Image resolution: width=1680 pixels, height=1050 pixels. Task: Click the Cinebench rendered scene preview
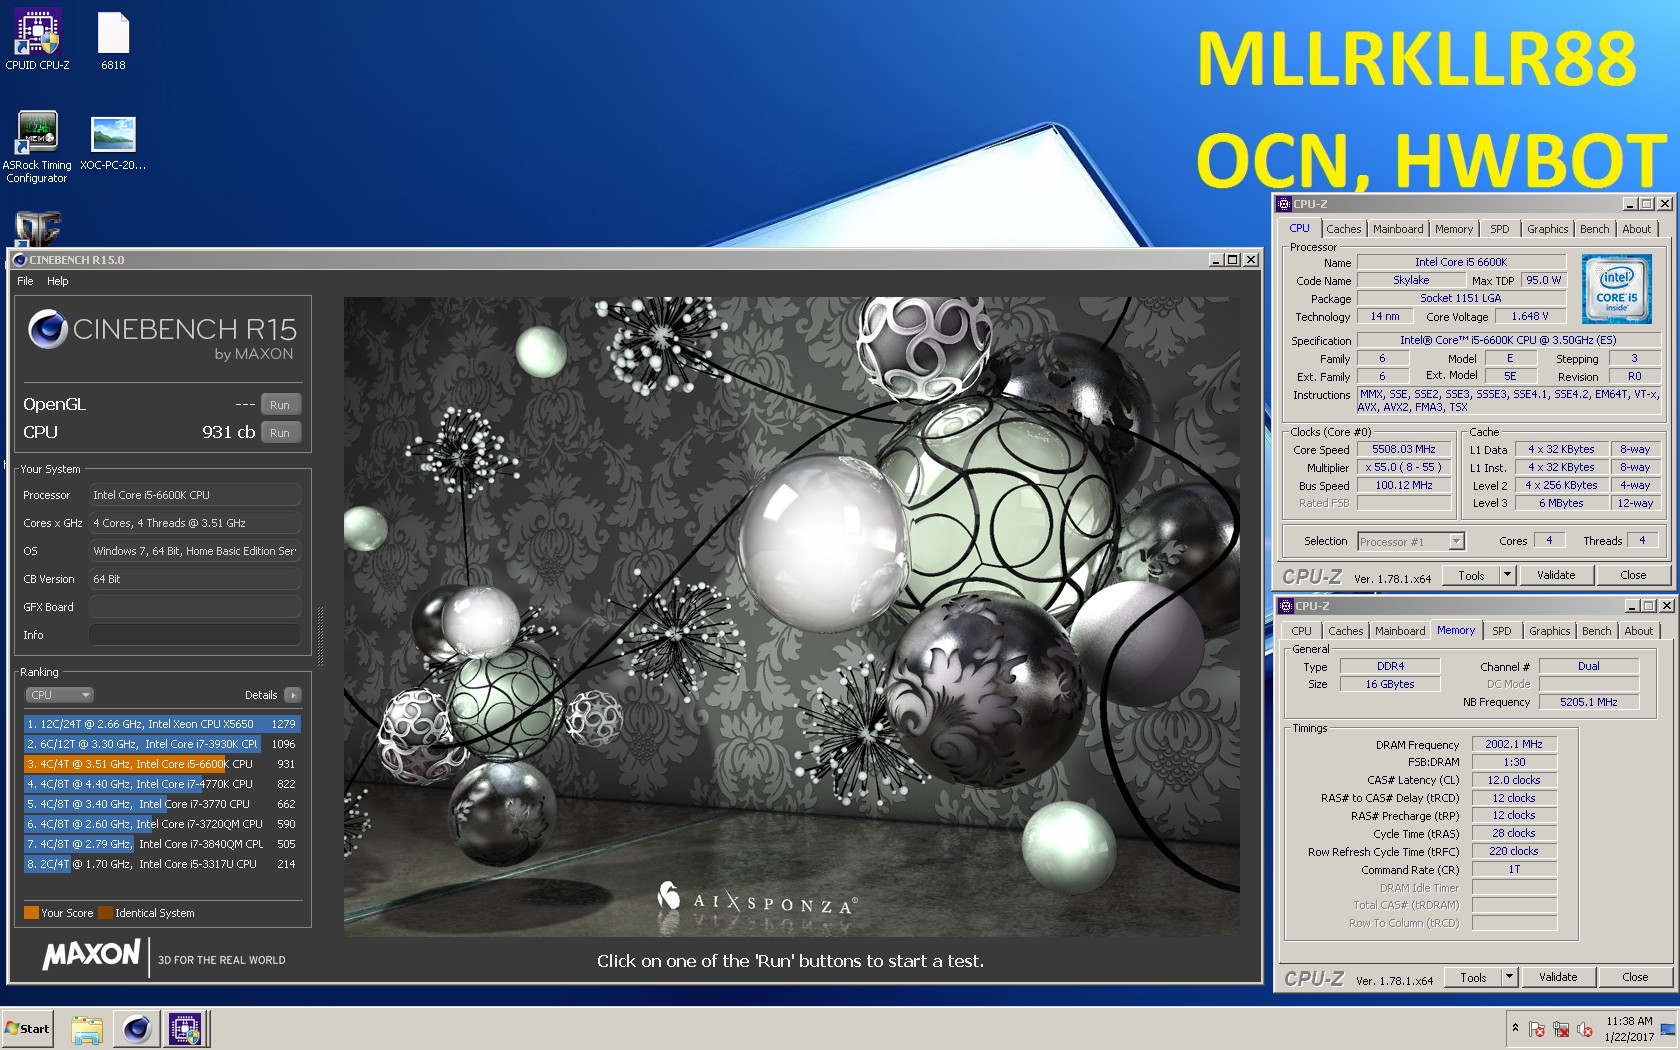coord(791,617)
